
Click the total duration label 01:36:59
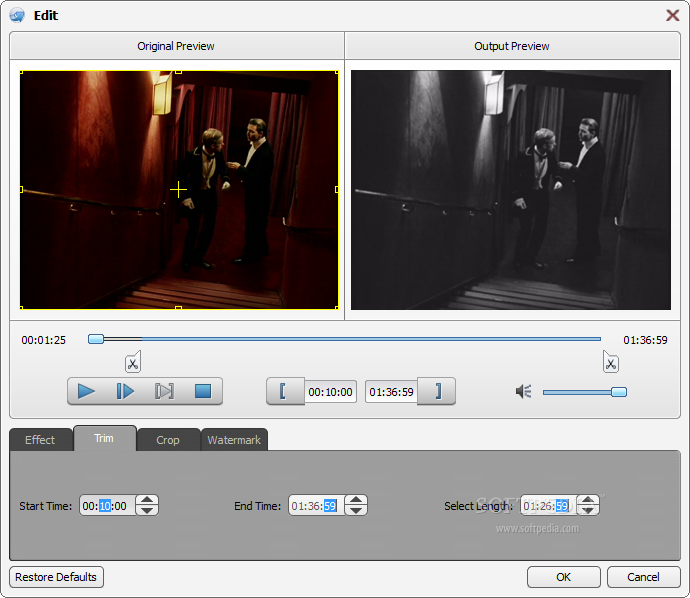tap(645, 340)
